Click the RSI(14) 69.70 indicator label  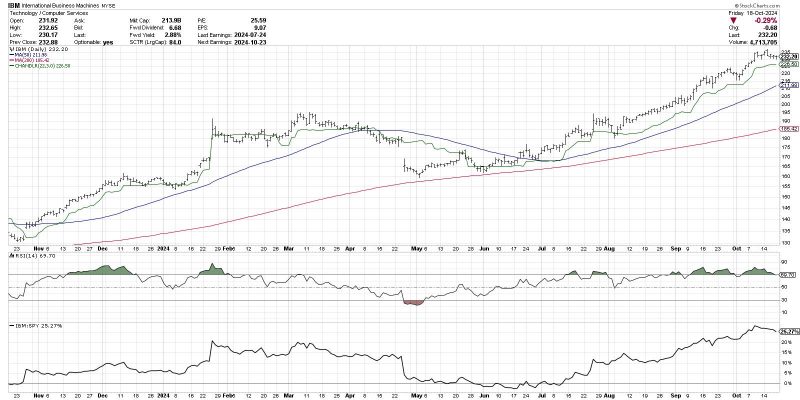click(26, 260)
